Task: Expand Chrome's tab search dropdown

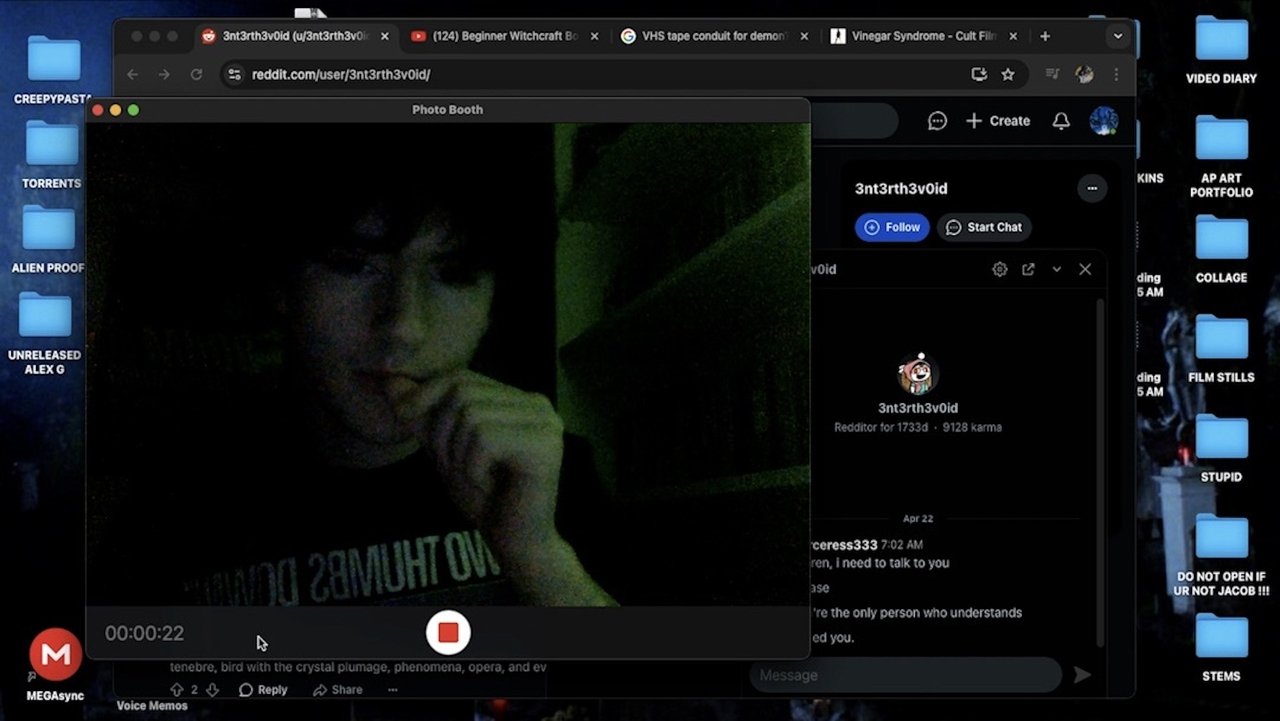Action: [1118, 36]
